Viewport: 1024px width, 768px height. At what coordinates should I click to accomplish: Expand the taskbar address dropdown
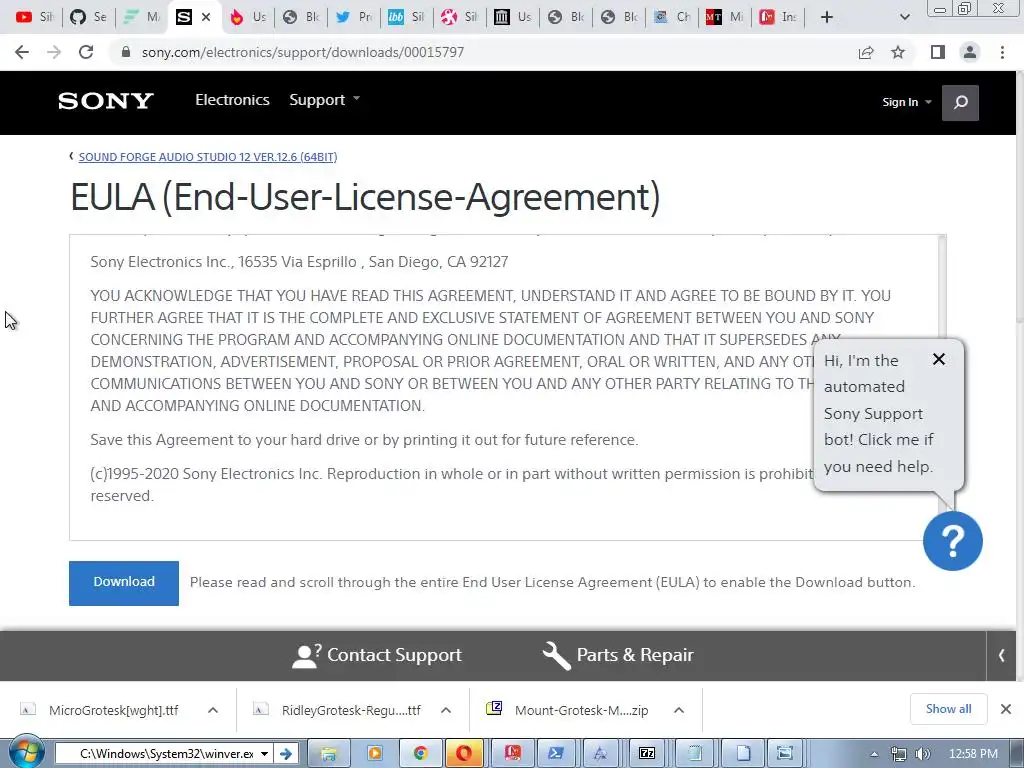point(264,754)
